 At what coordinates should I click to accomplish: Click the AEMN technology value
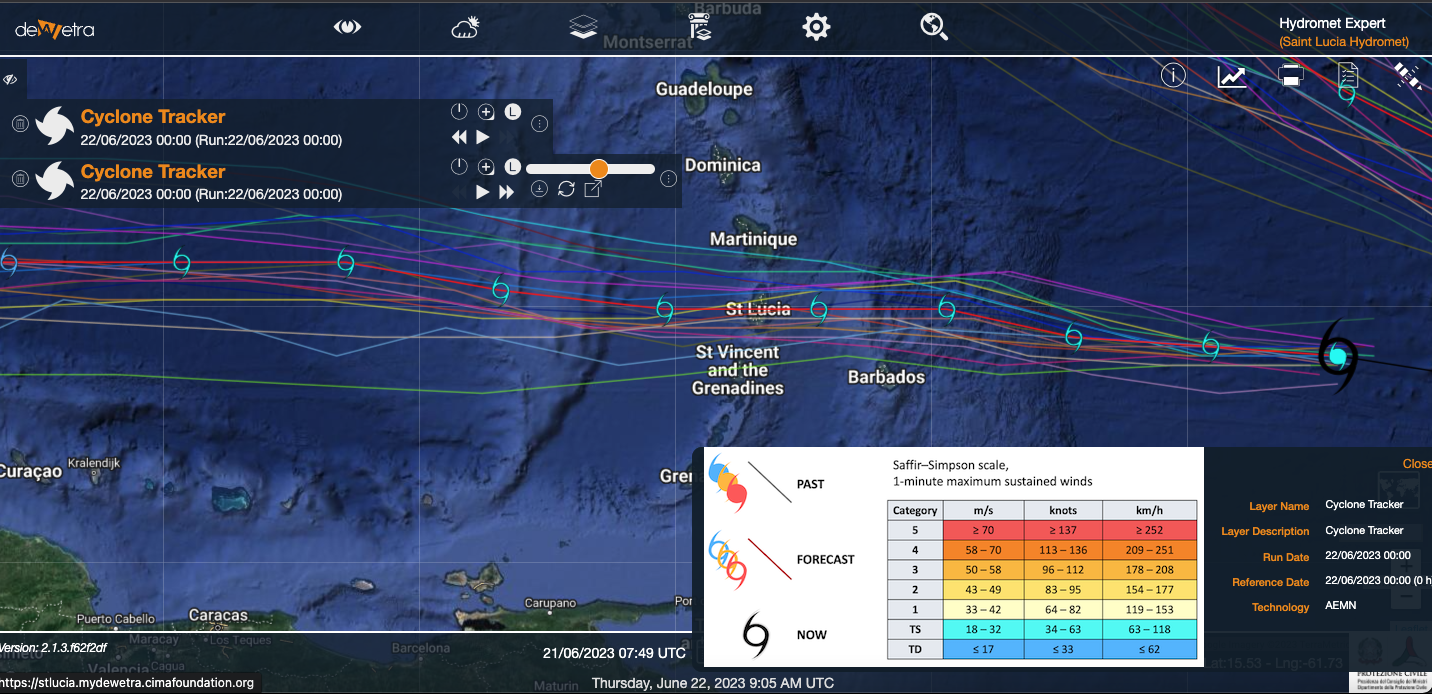[x=1341, y=606]
